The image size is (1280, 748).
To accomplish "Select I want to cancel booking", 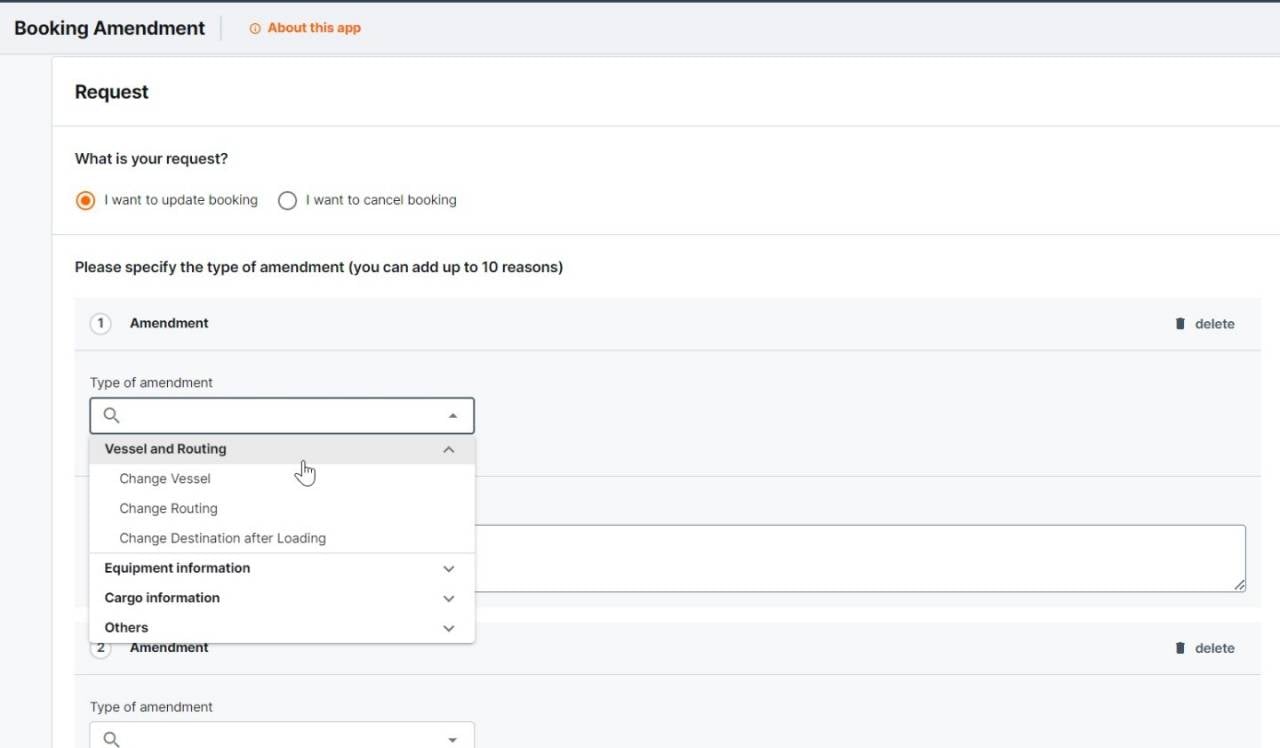I will [288, 200].
